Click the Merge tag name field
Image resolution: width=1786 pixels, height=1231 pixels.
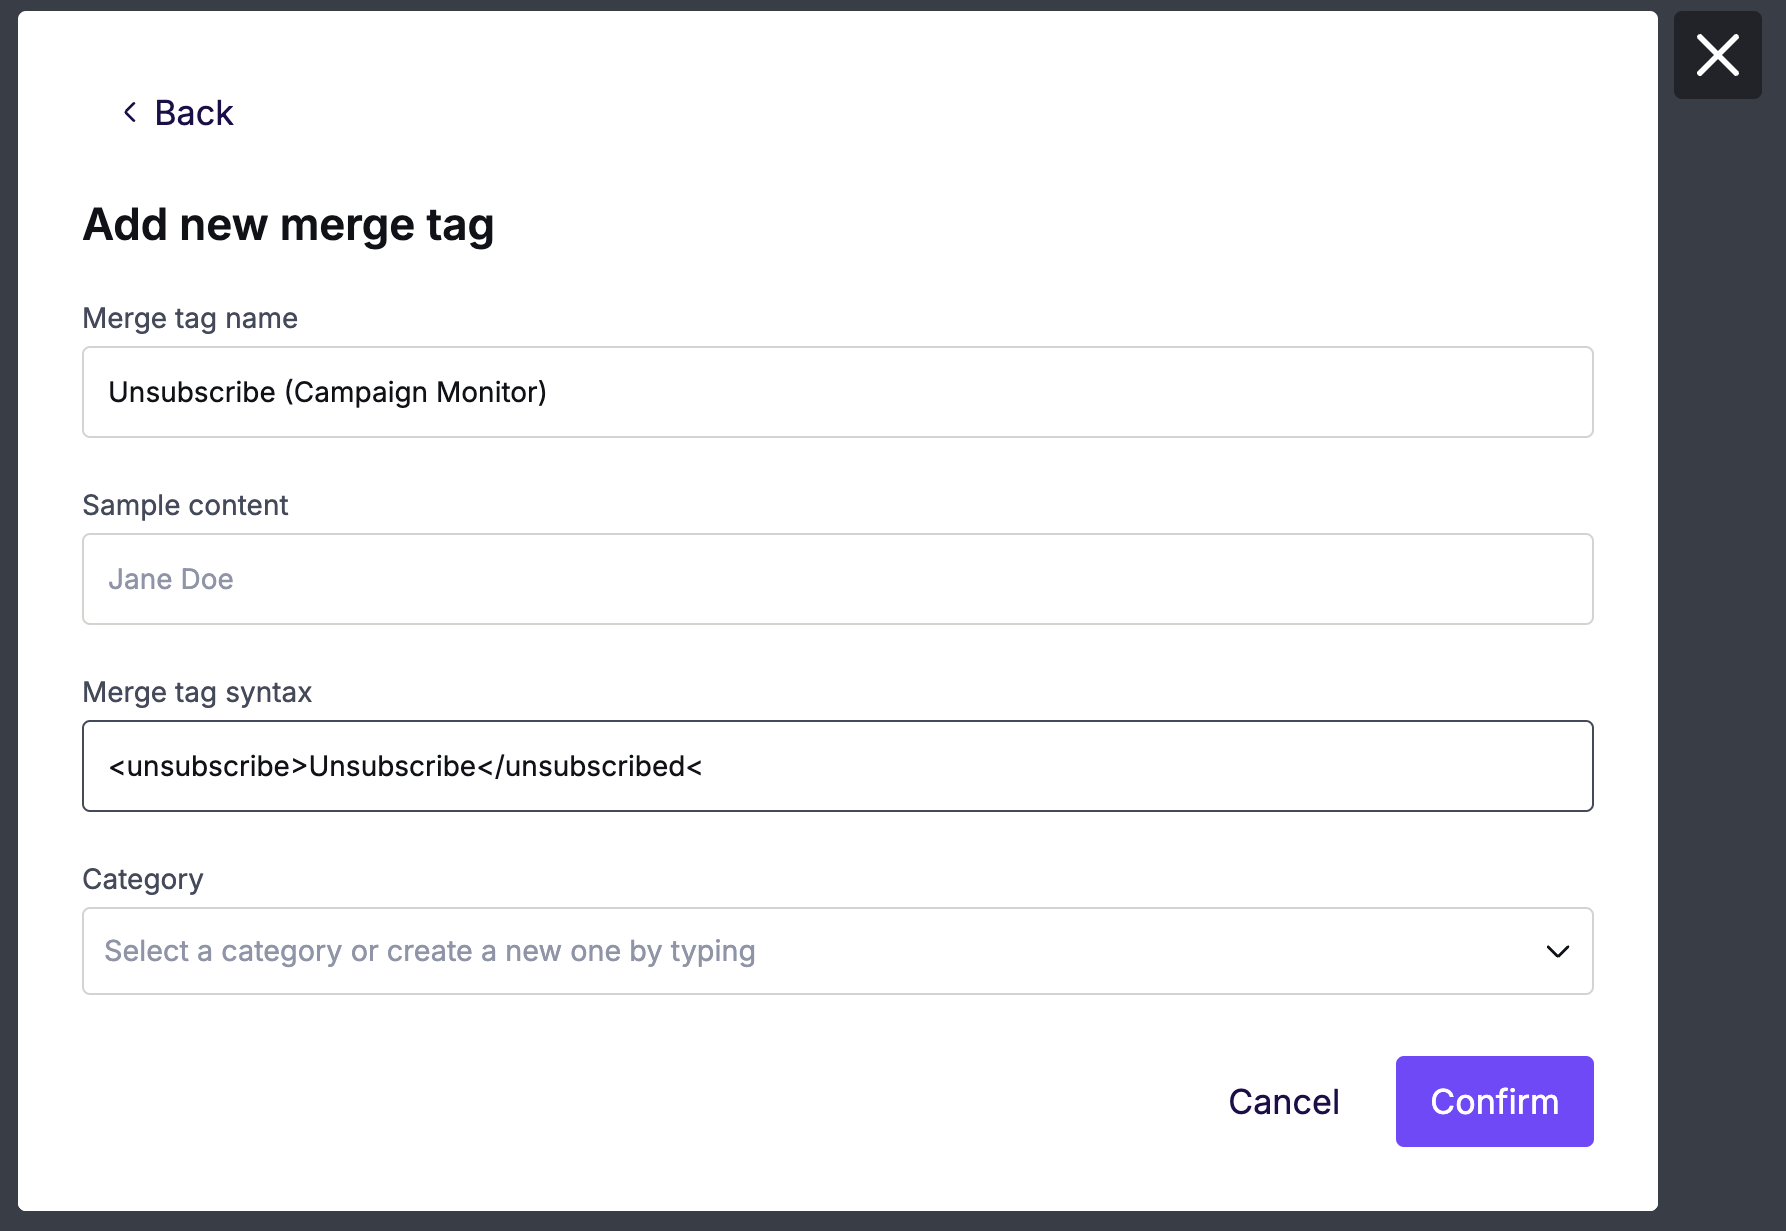pyautogui.click(x=838, y=392)
